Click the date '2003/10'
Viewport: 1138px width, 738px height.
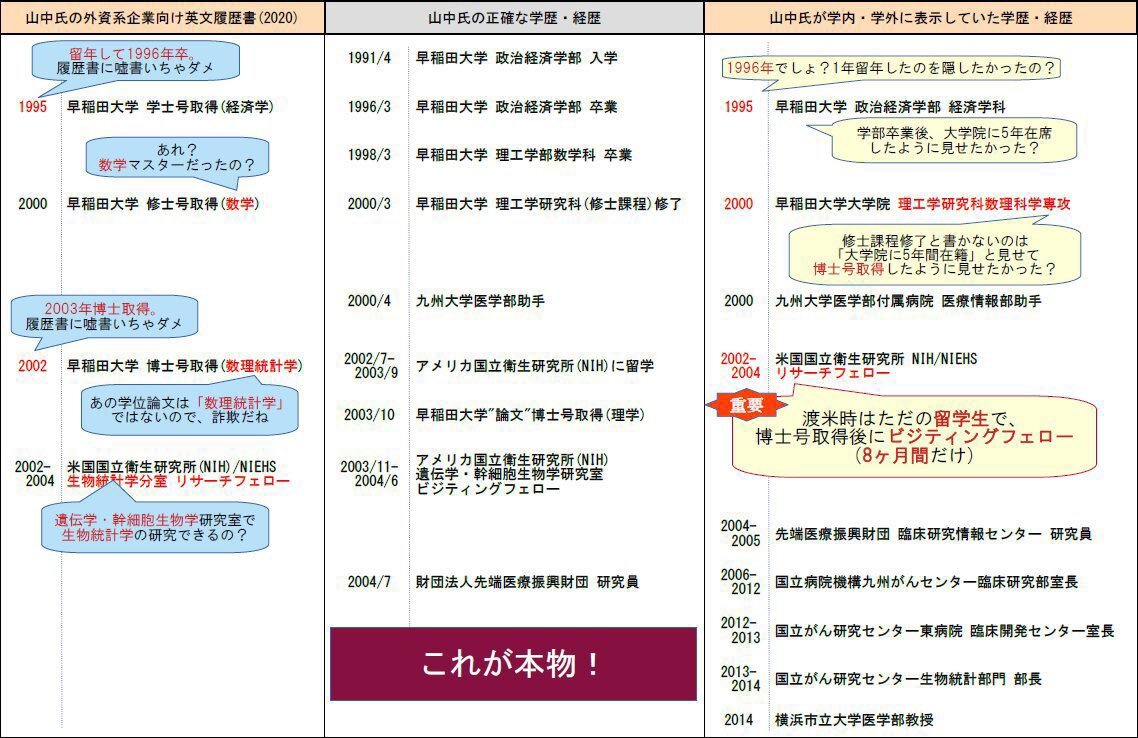point(369,415)
